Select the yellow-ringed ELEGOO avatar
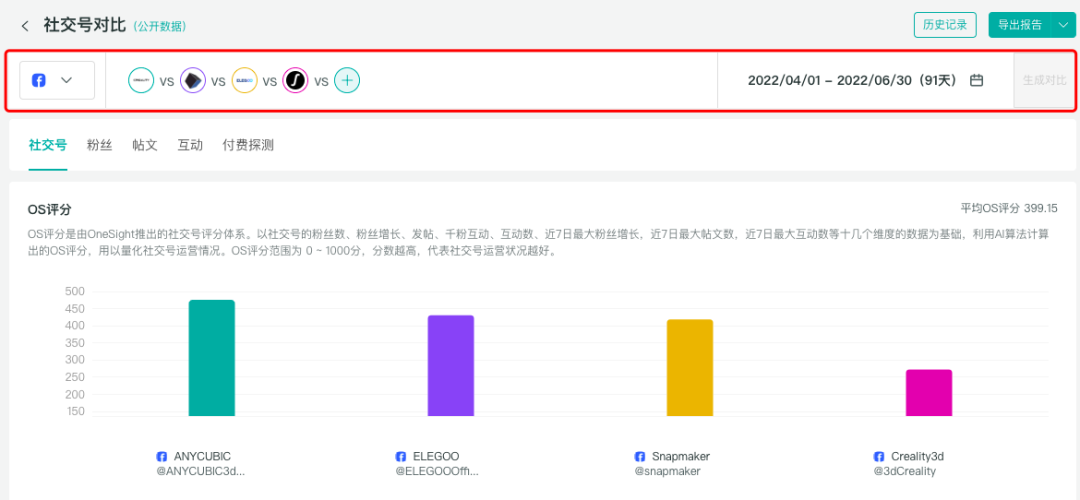 (x=245, y=81)
